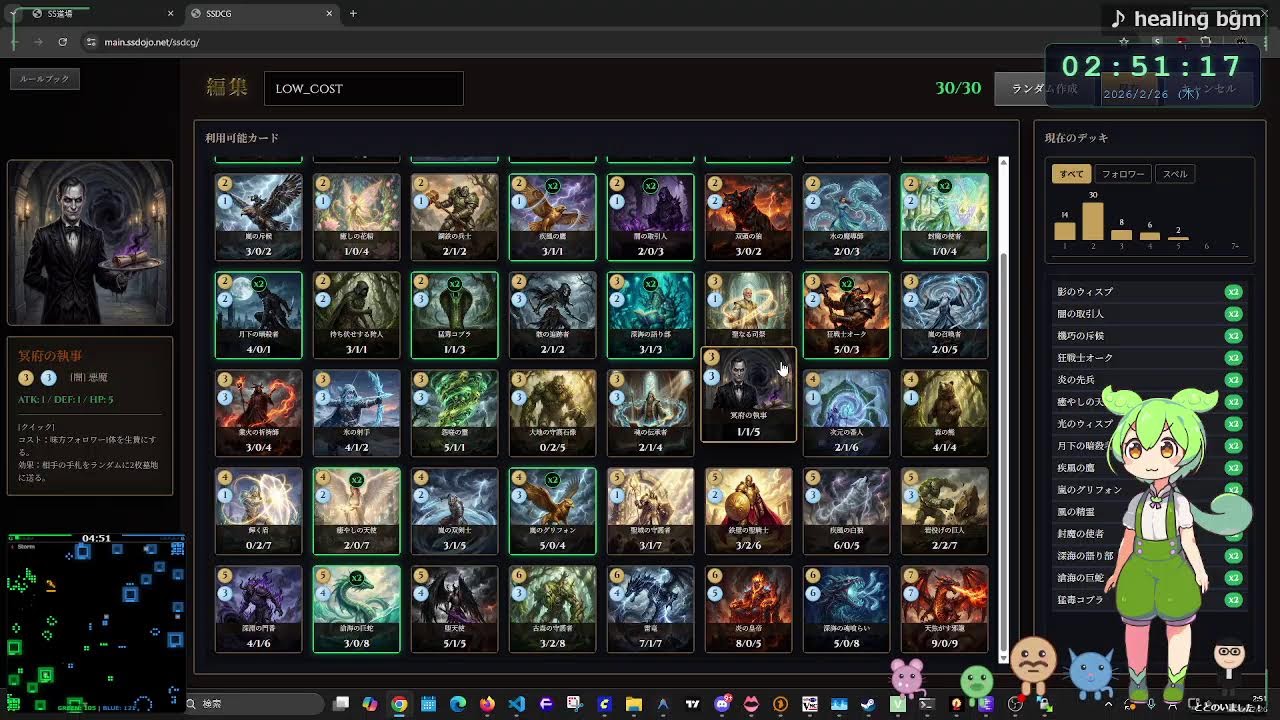This screenshot has width=1280, height=720.
Task: Pick the 古森の守護者 card 3/2/8
Action: coord(552,609)
